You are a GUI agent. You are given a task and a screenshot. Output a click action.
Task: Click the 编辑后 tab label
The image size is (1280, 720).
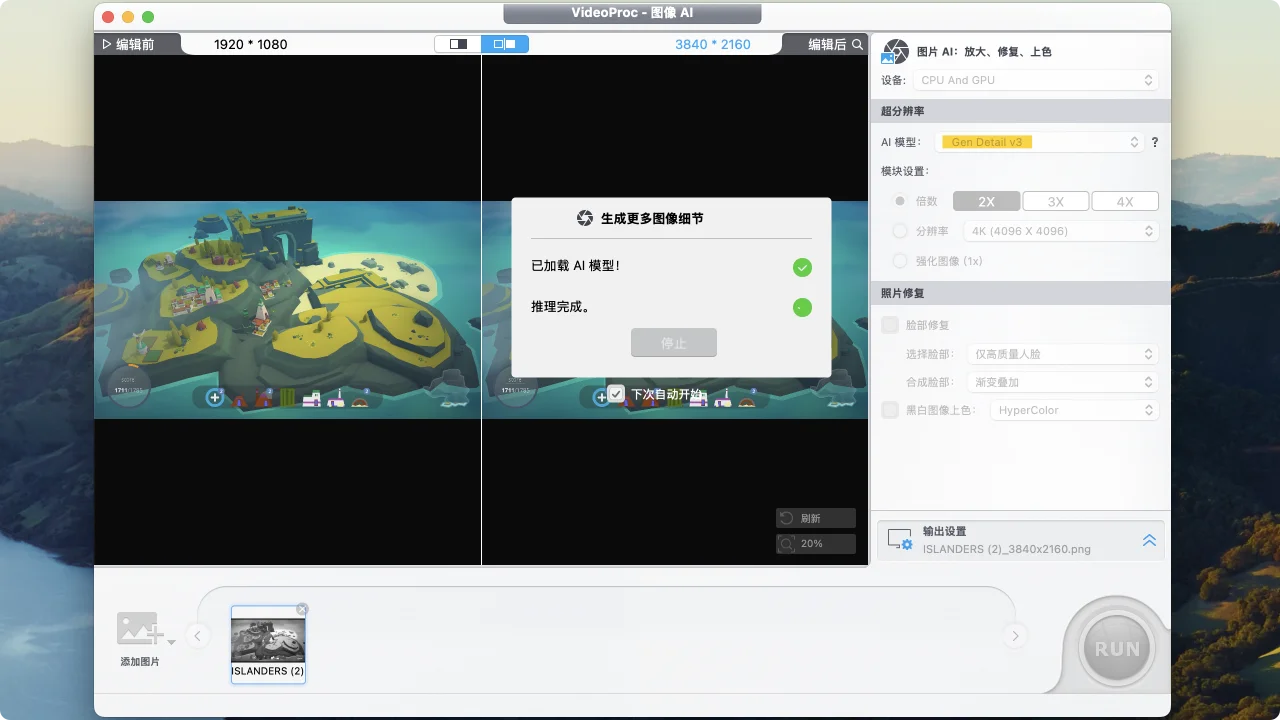(x=827, y=44)
